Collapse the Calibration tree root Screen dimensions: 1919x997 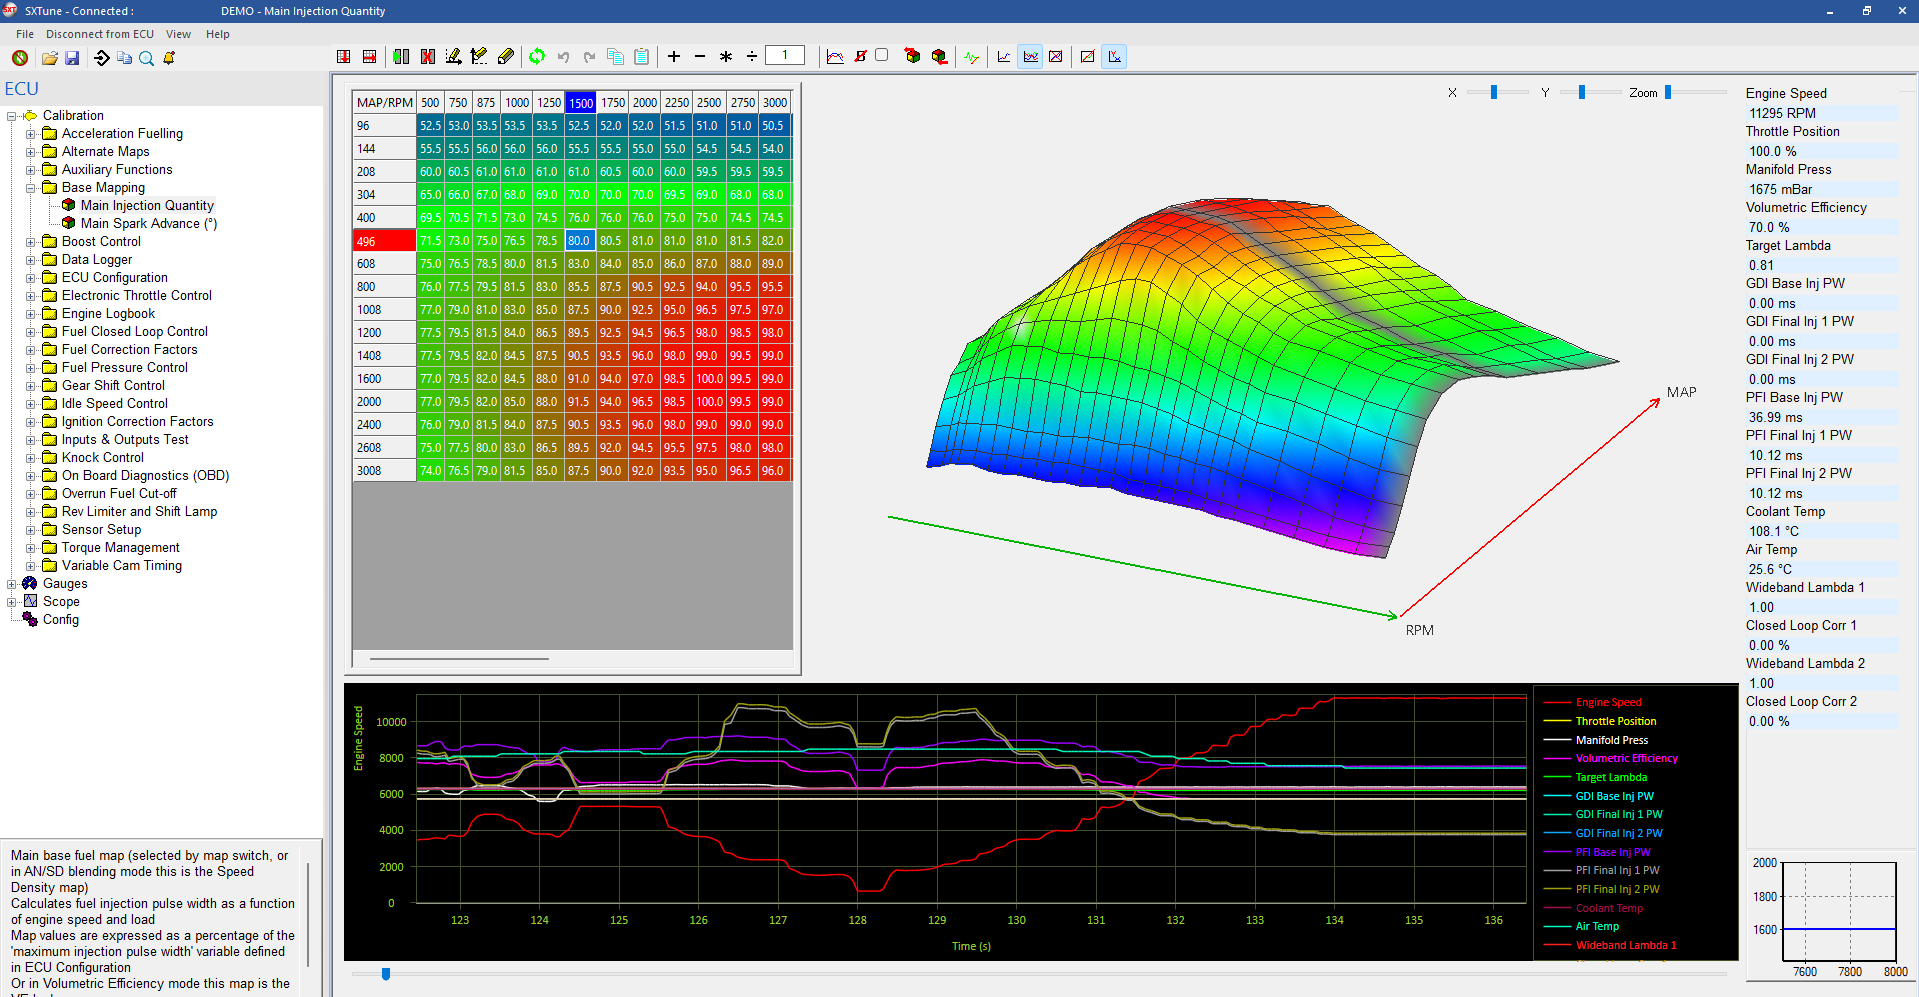[11, 116]
